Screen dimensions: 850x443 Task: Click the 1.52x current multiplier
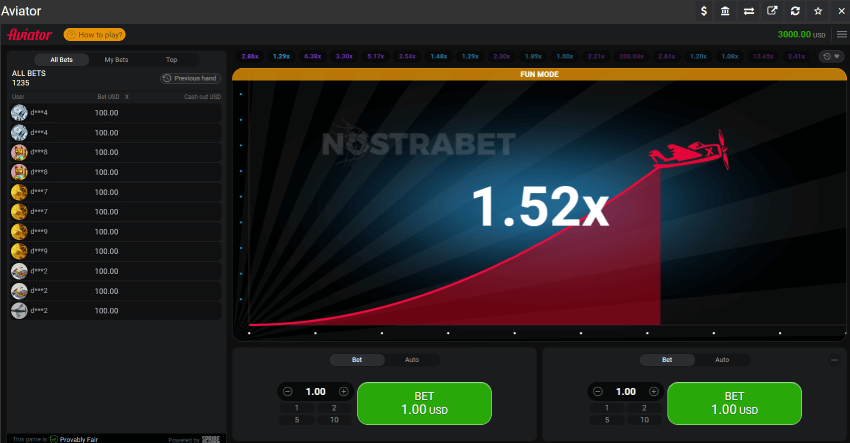540,206
